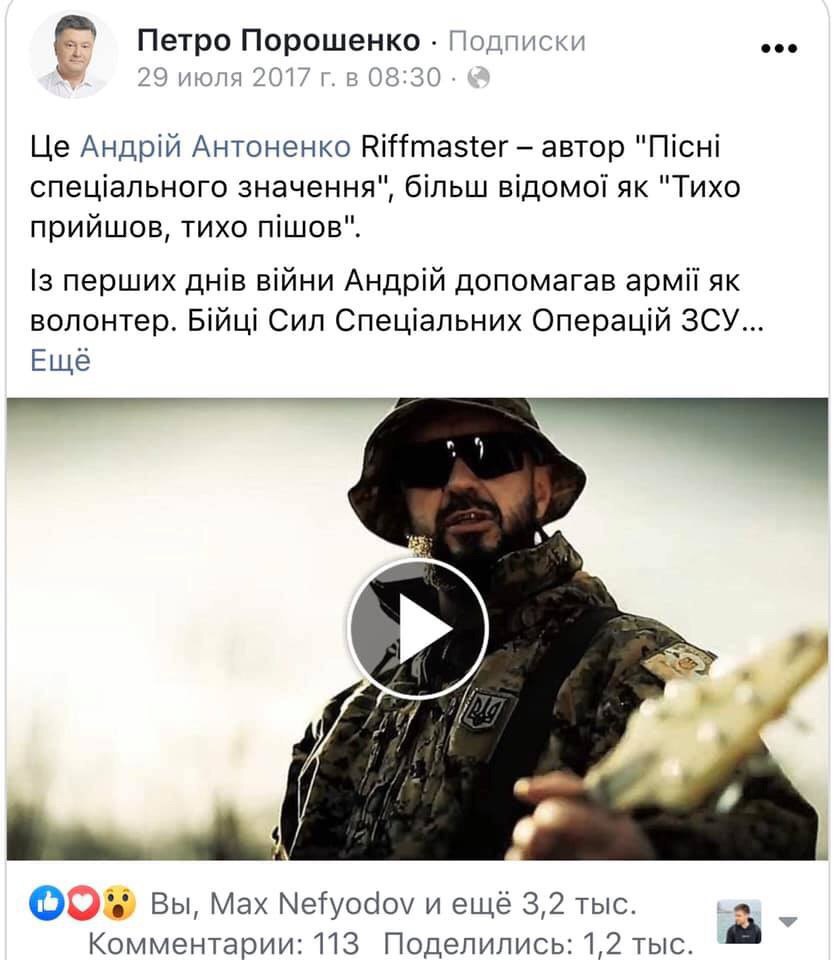Click the Подписки follow label
Screen dimensions: 834x960
pyautogui.click(x=517, y=42)
